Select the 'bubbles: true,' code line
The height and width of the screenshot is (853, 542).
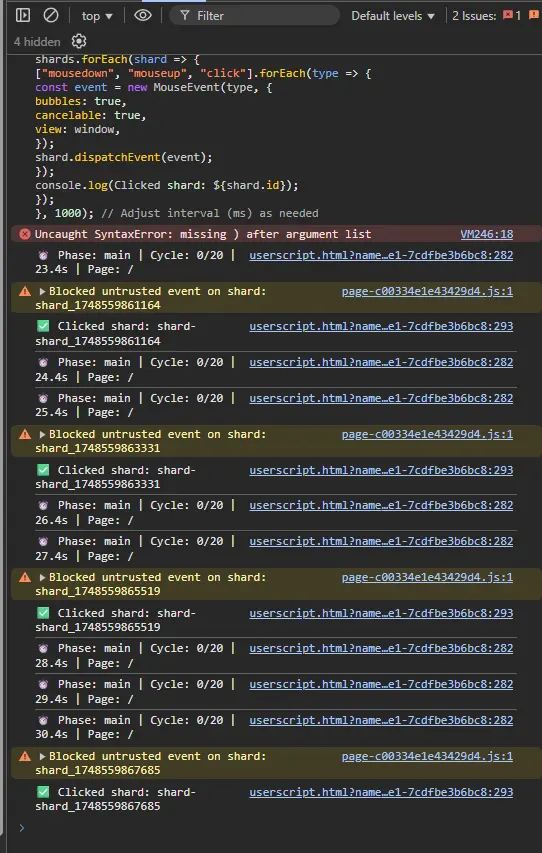pyautogui.click(x=81, y=102)
